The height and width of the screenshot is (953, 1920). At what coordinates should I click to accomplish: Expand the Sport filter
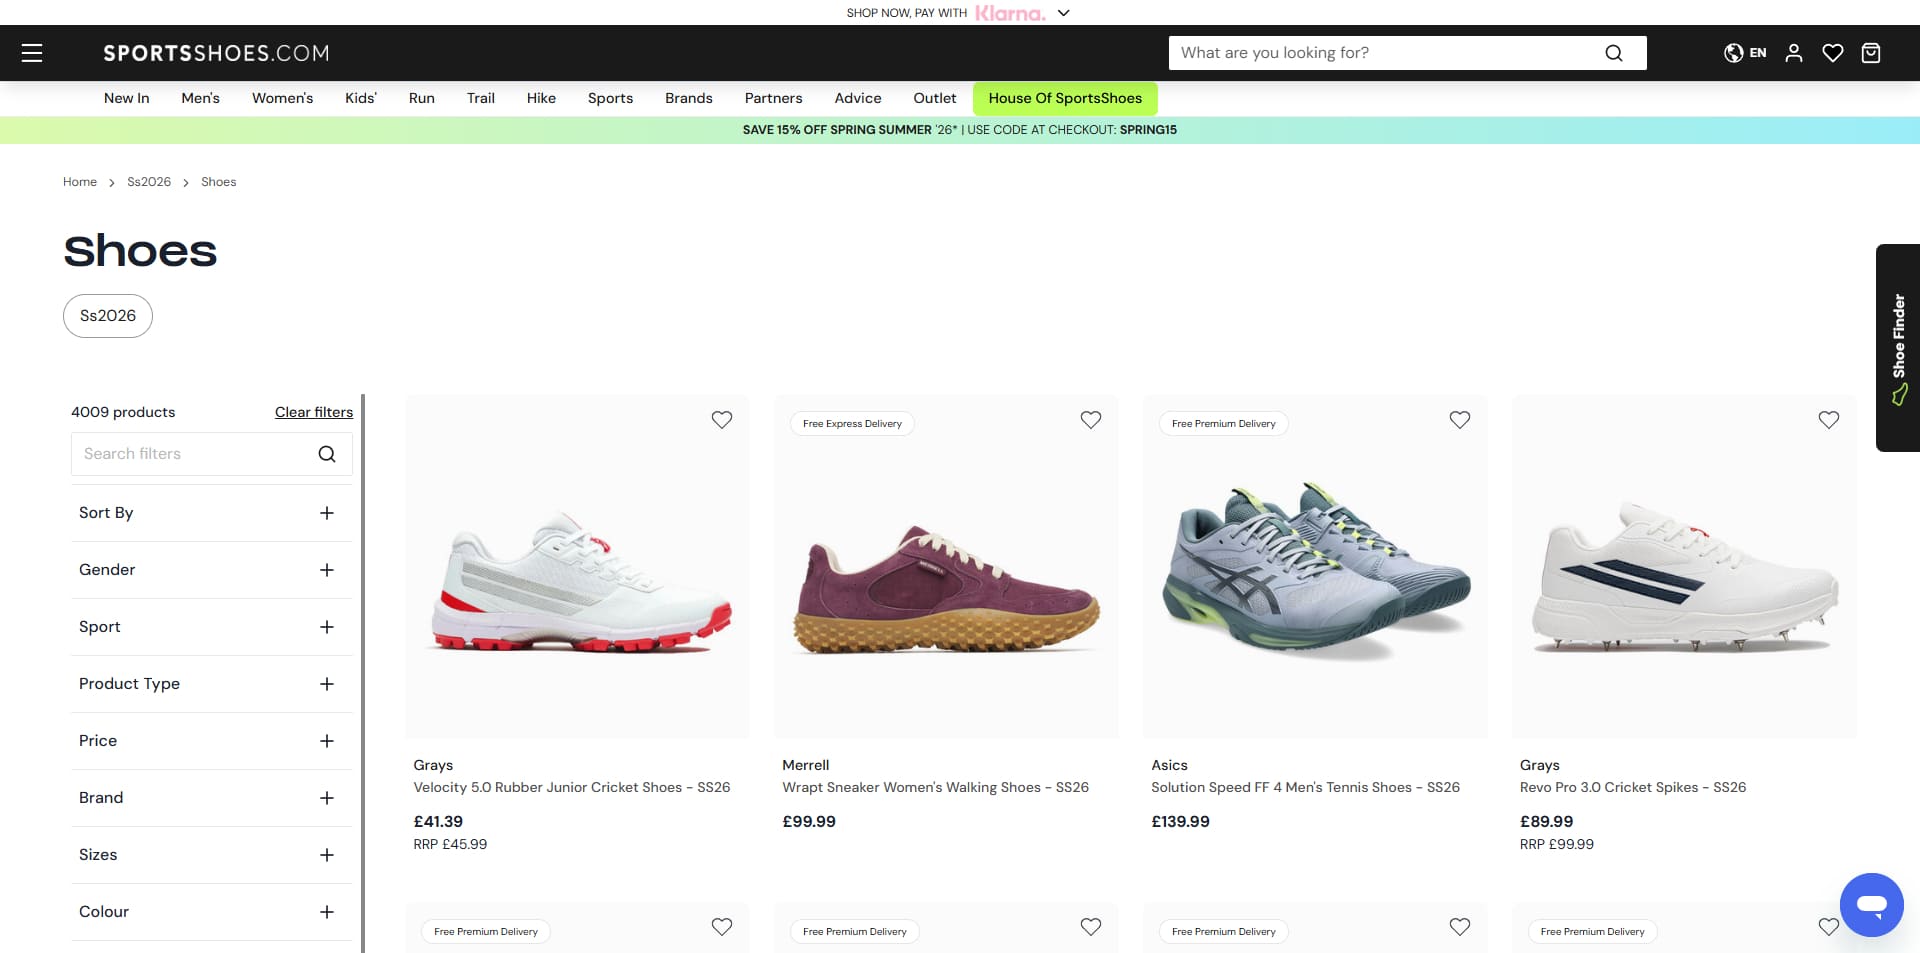pyautogui.click(x=212, y=627)
